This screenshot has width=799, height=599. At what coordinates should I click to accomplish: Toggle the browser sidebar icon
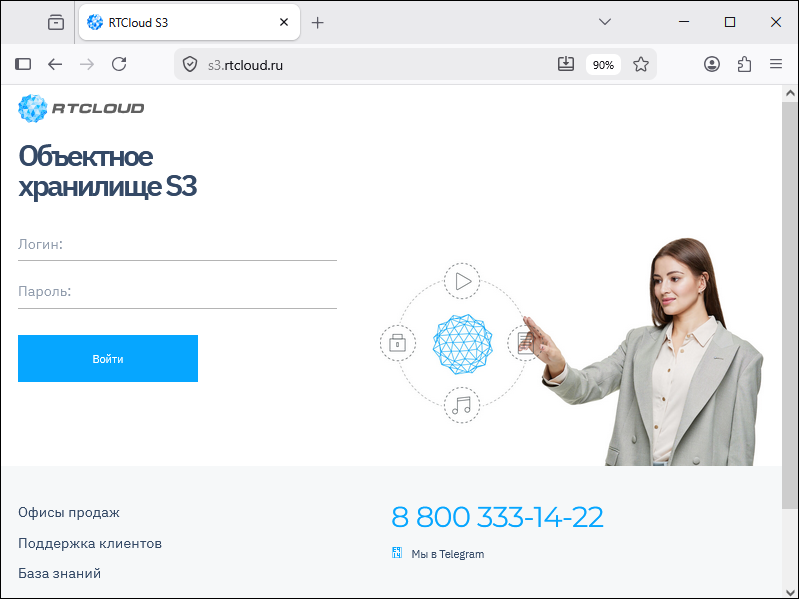coord(23,64)
